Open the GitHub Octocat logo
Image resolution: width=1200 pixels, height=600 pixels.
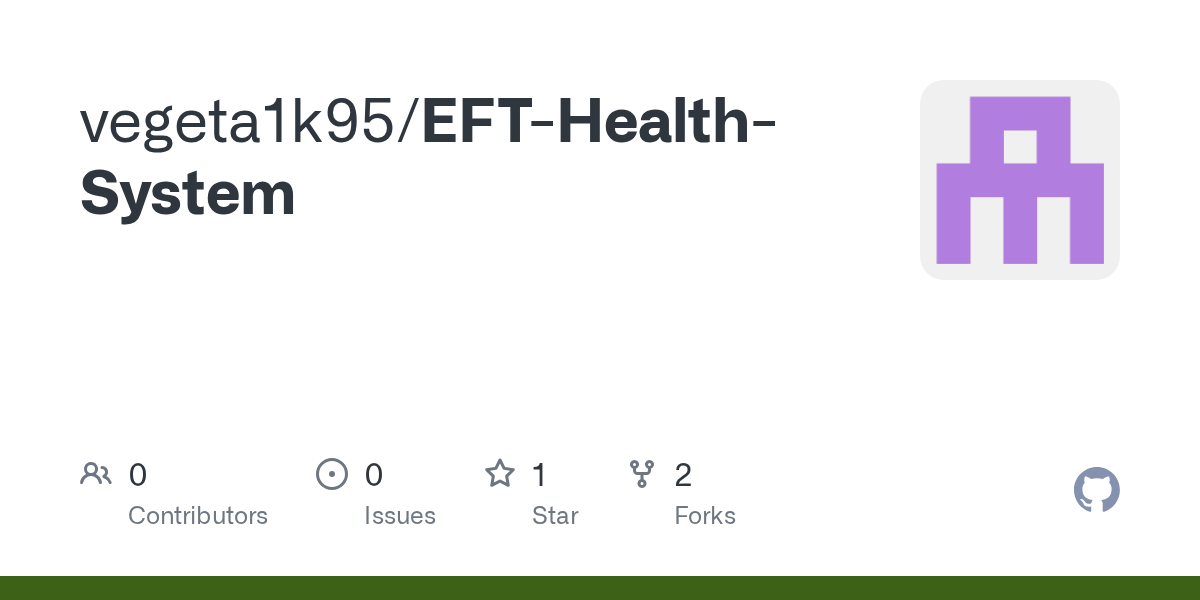pyautogui.click(x=1097, y=490)
